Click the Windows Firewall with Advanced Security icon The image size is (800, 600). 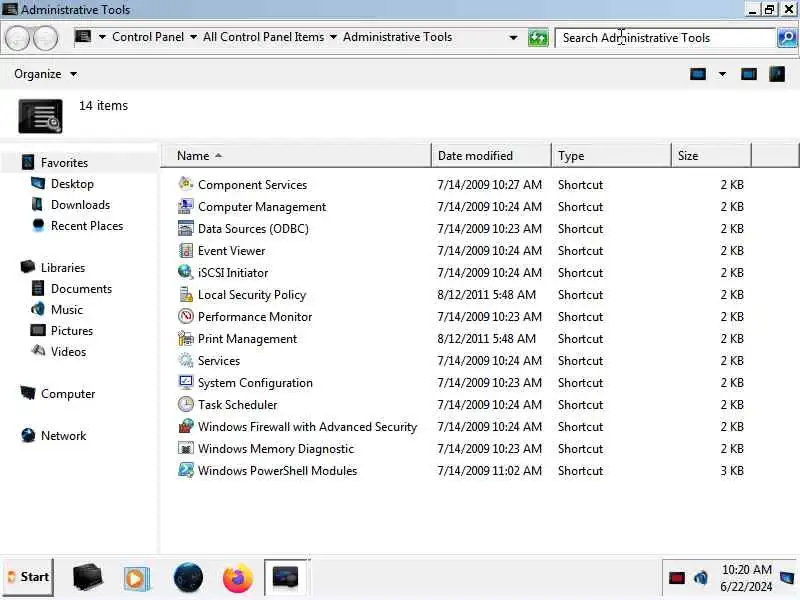point(186,426)
